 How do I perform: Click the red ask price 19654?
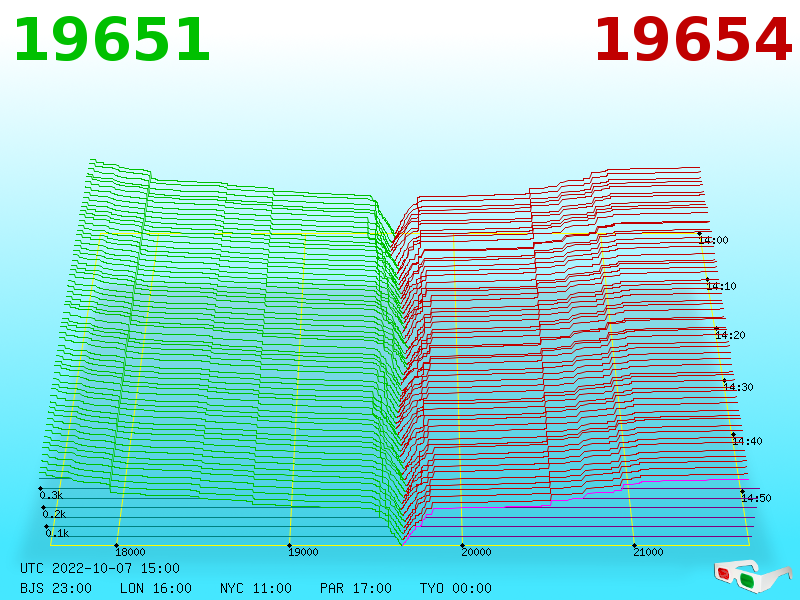coord(693,40)
